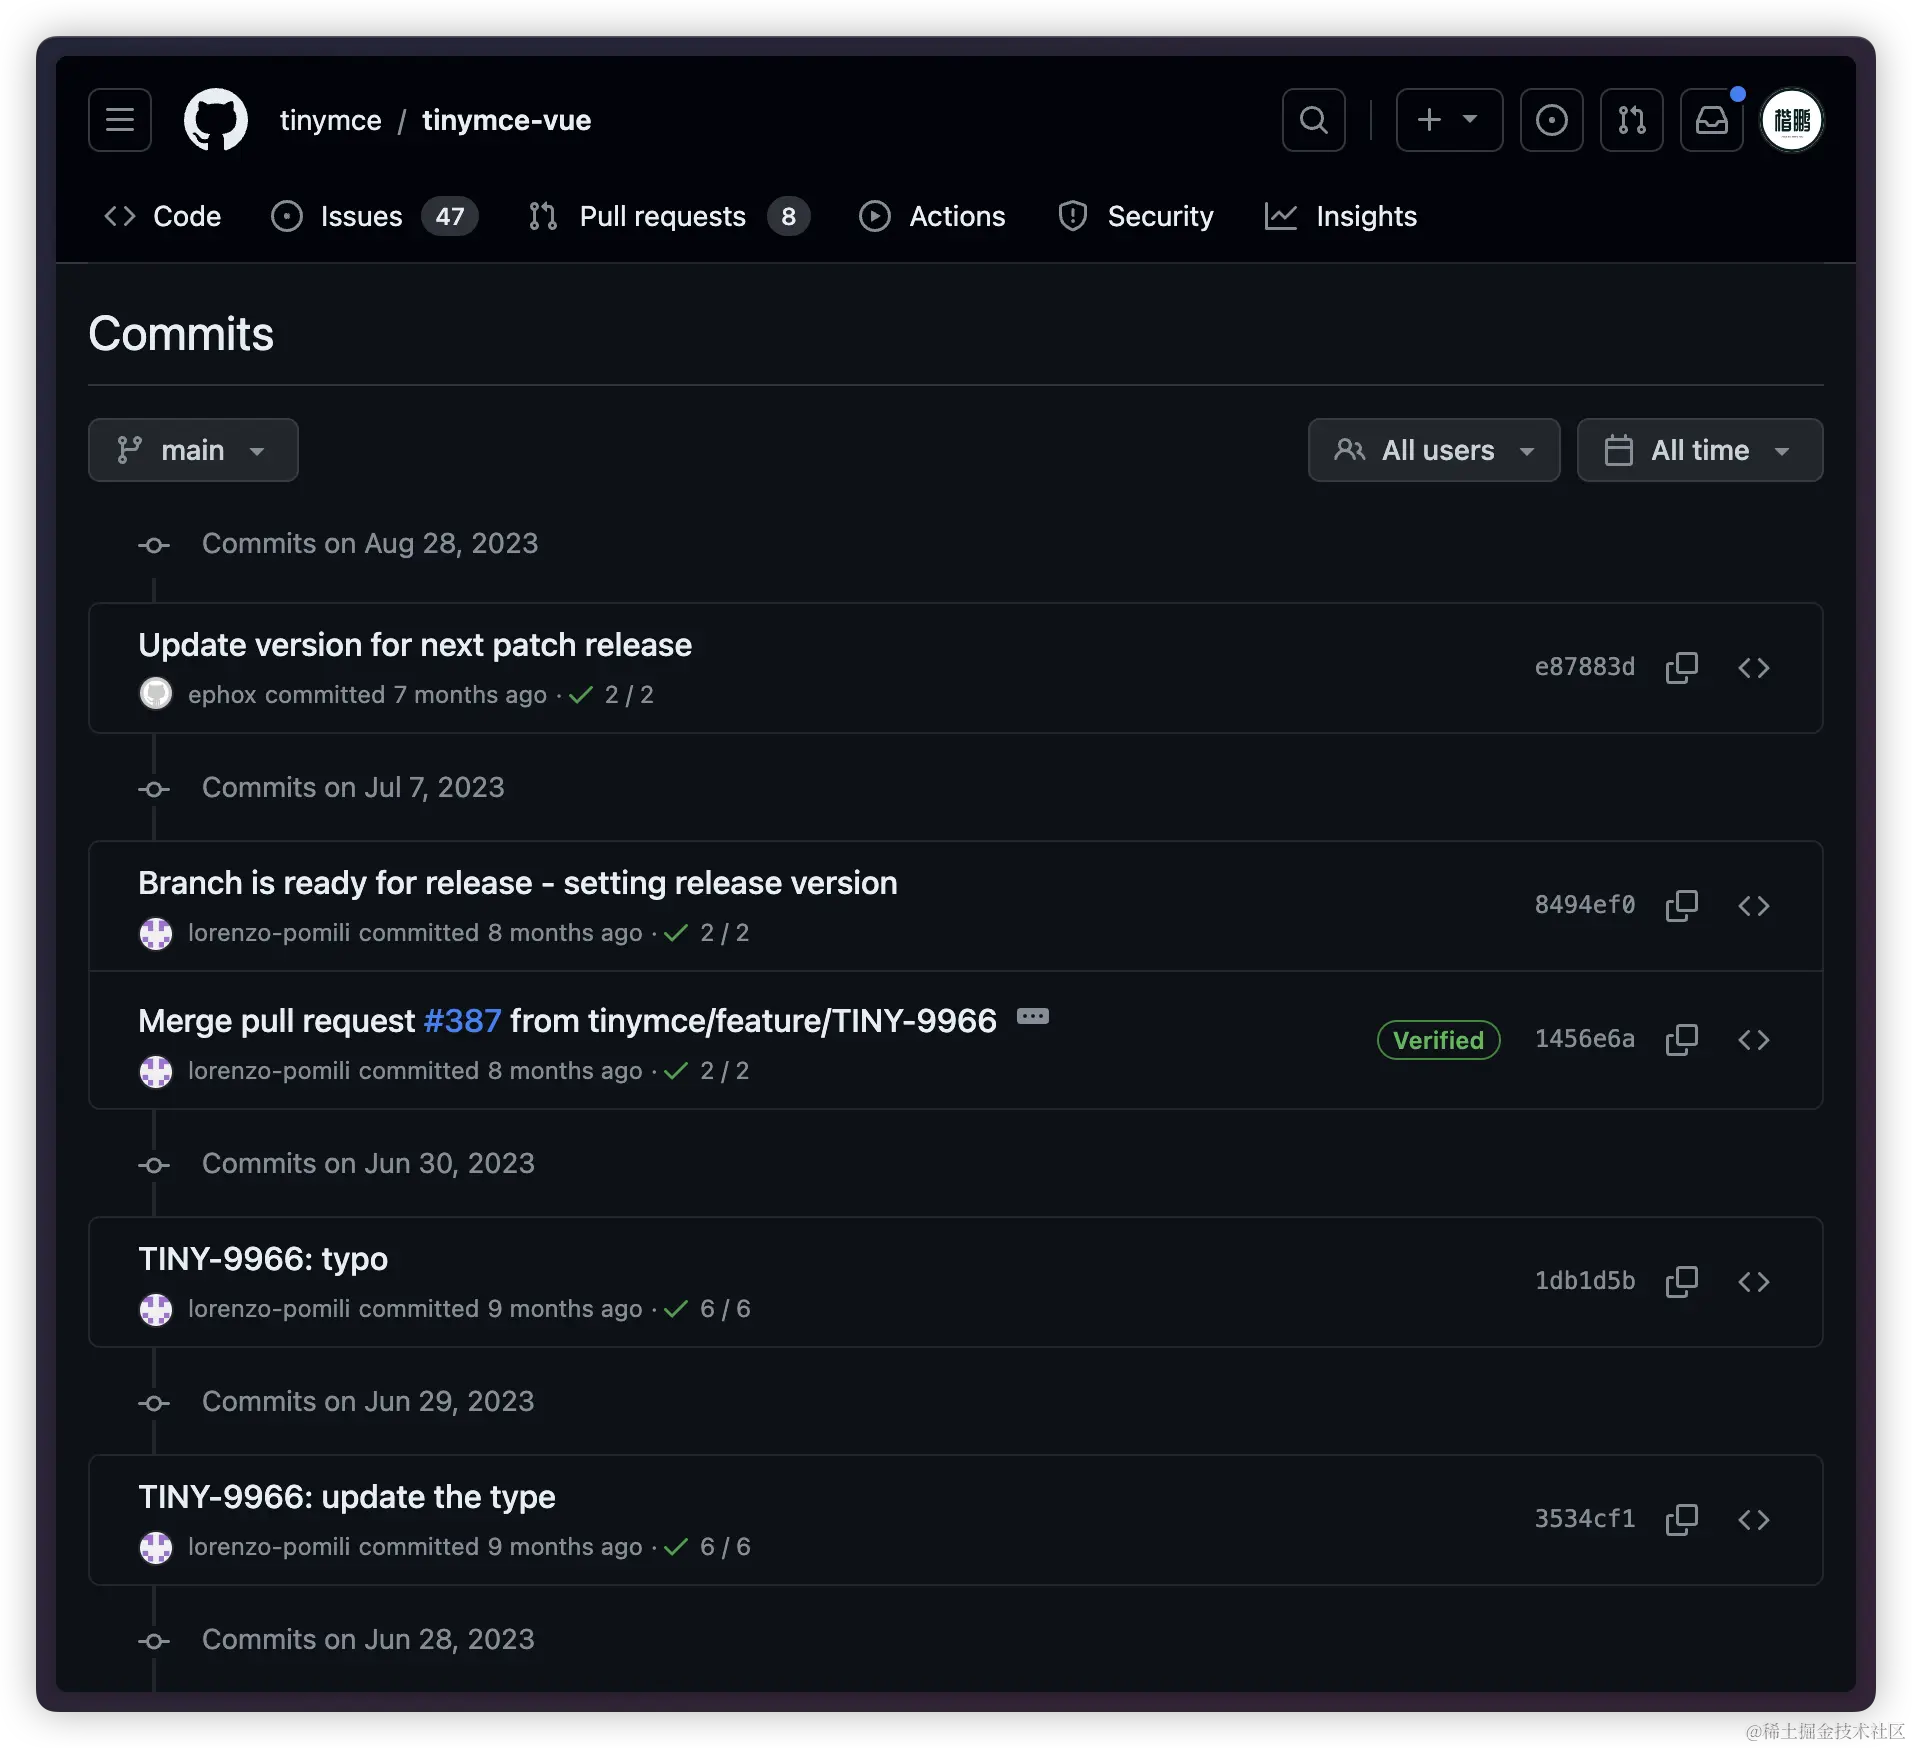Screen dimensions: 1912x1748
Task: Copy full SHA for commit 1456e6a
Action: [1682, 1039]
